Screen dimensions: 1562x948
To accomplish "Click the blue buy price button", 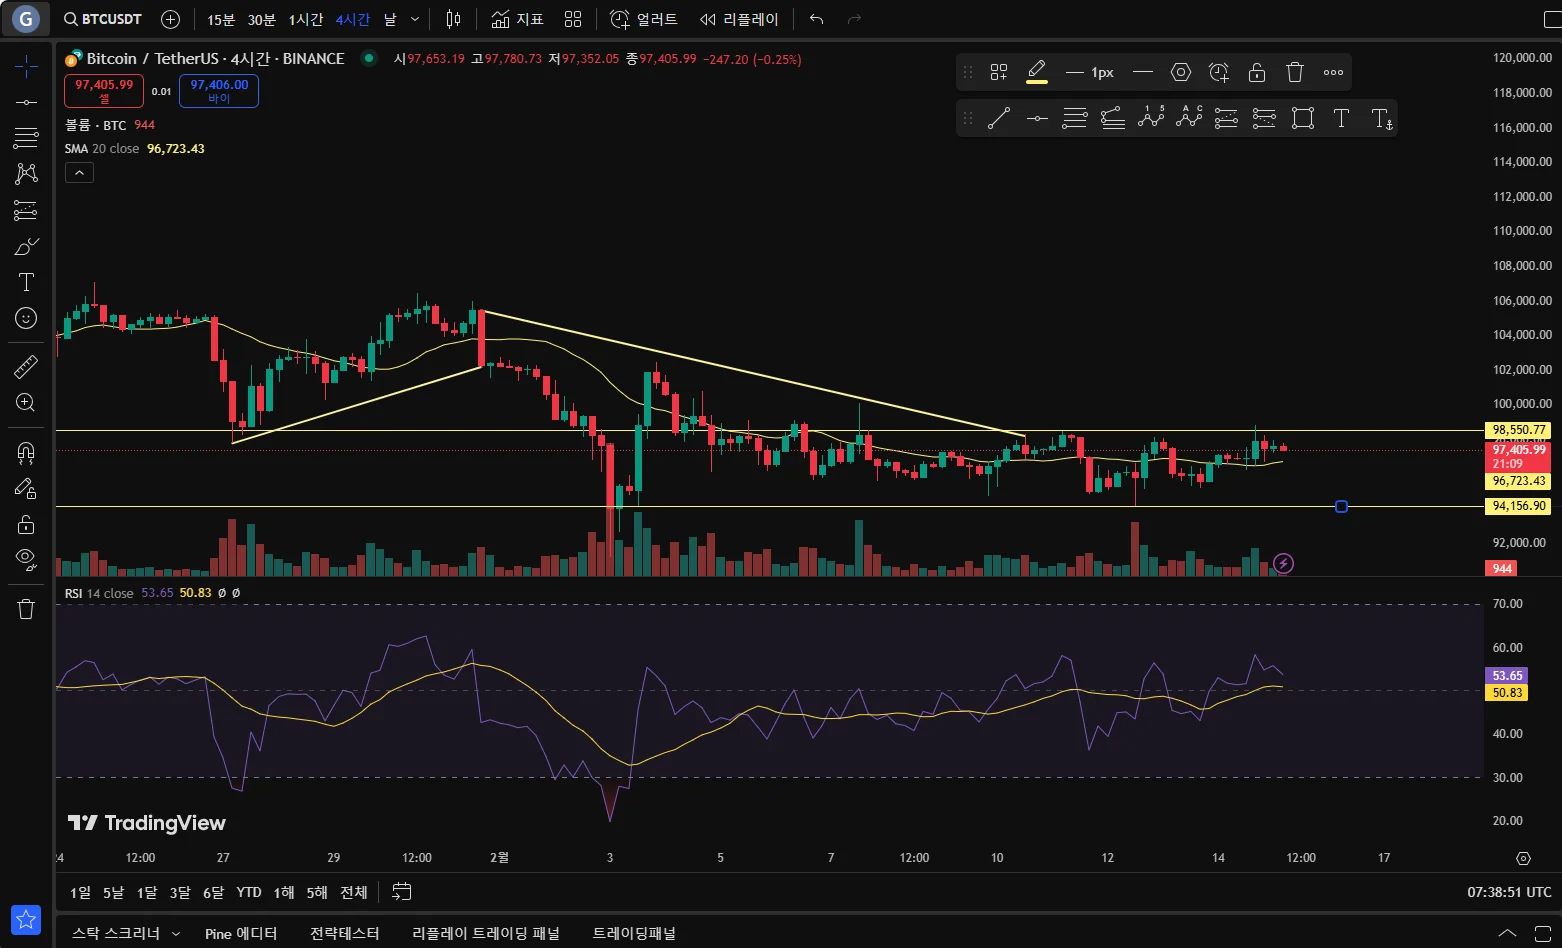I will click(x=219, y=91).
